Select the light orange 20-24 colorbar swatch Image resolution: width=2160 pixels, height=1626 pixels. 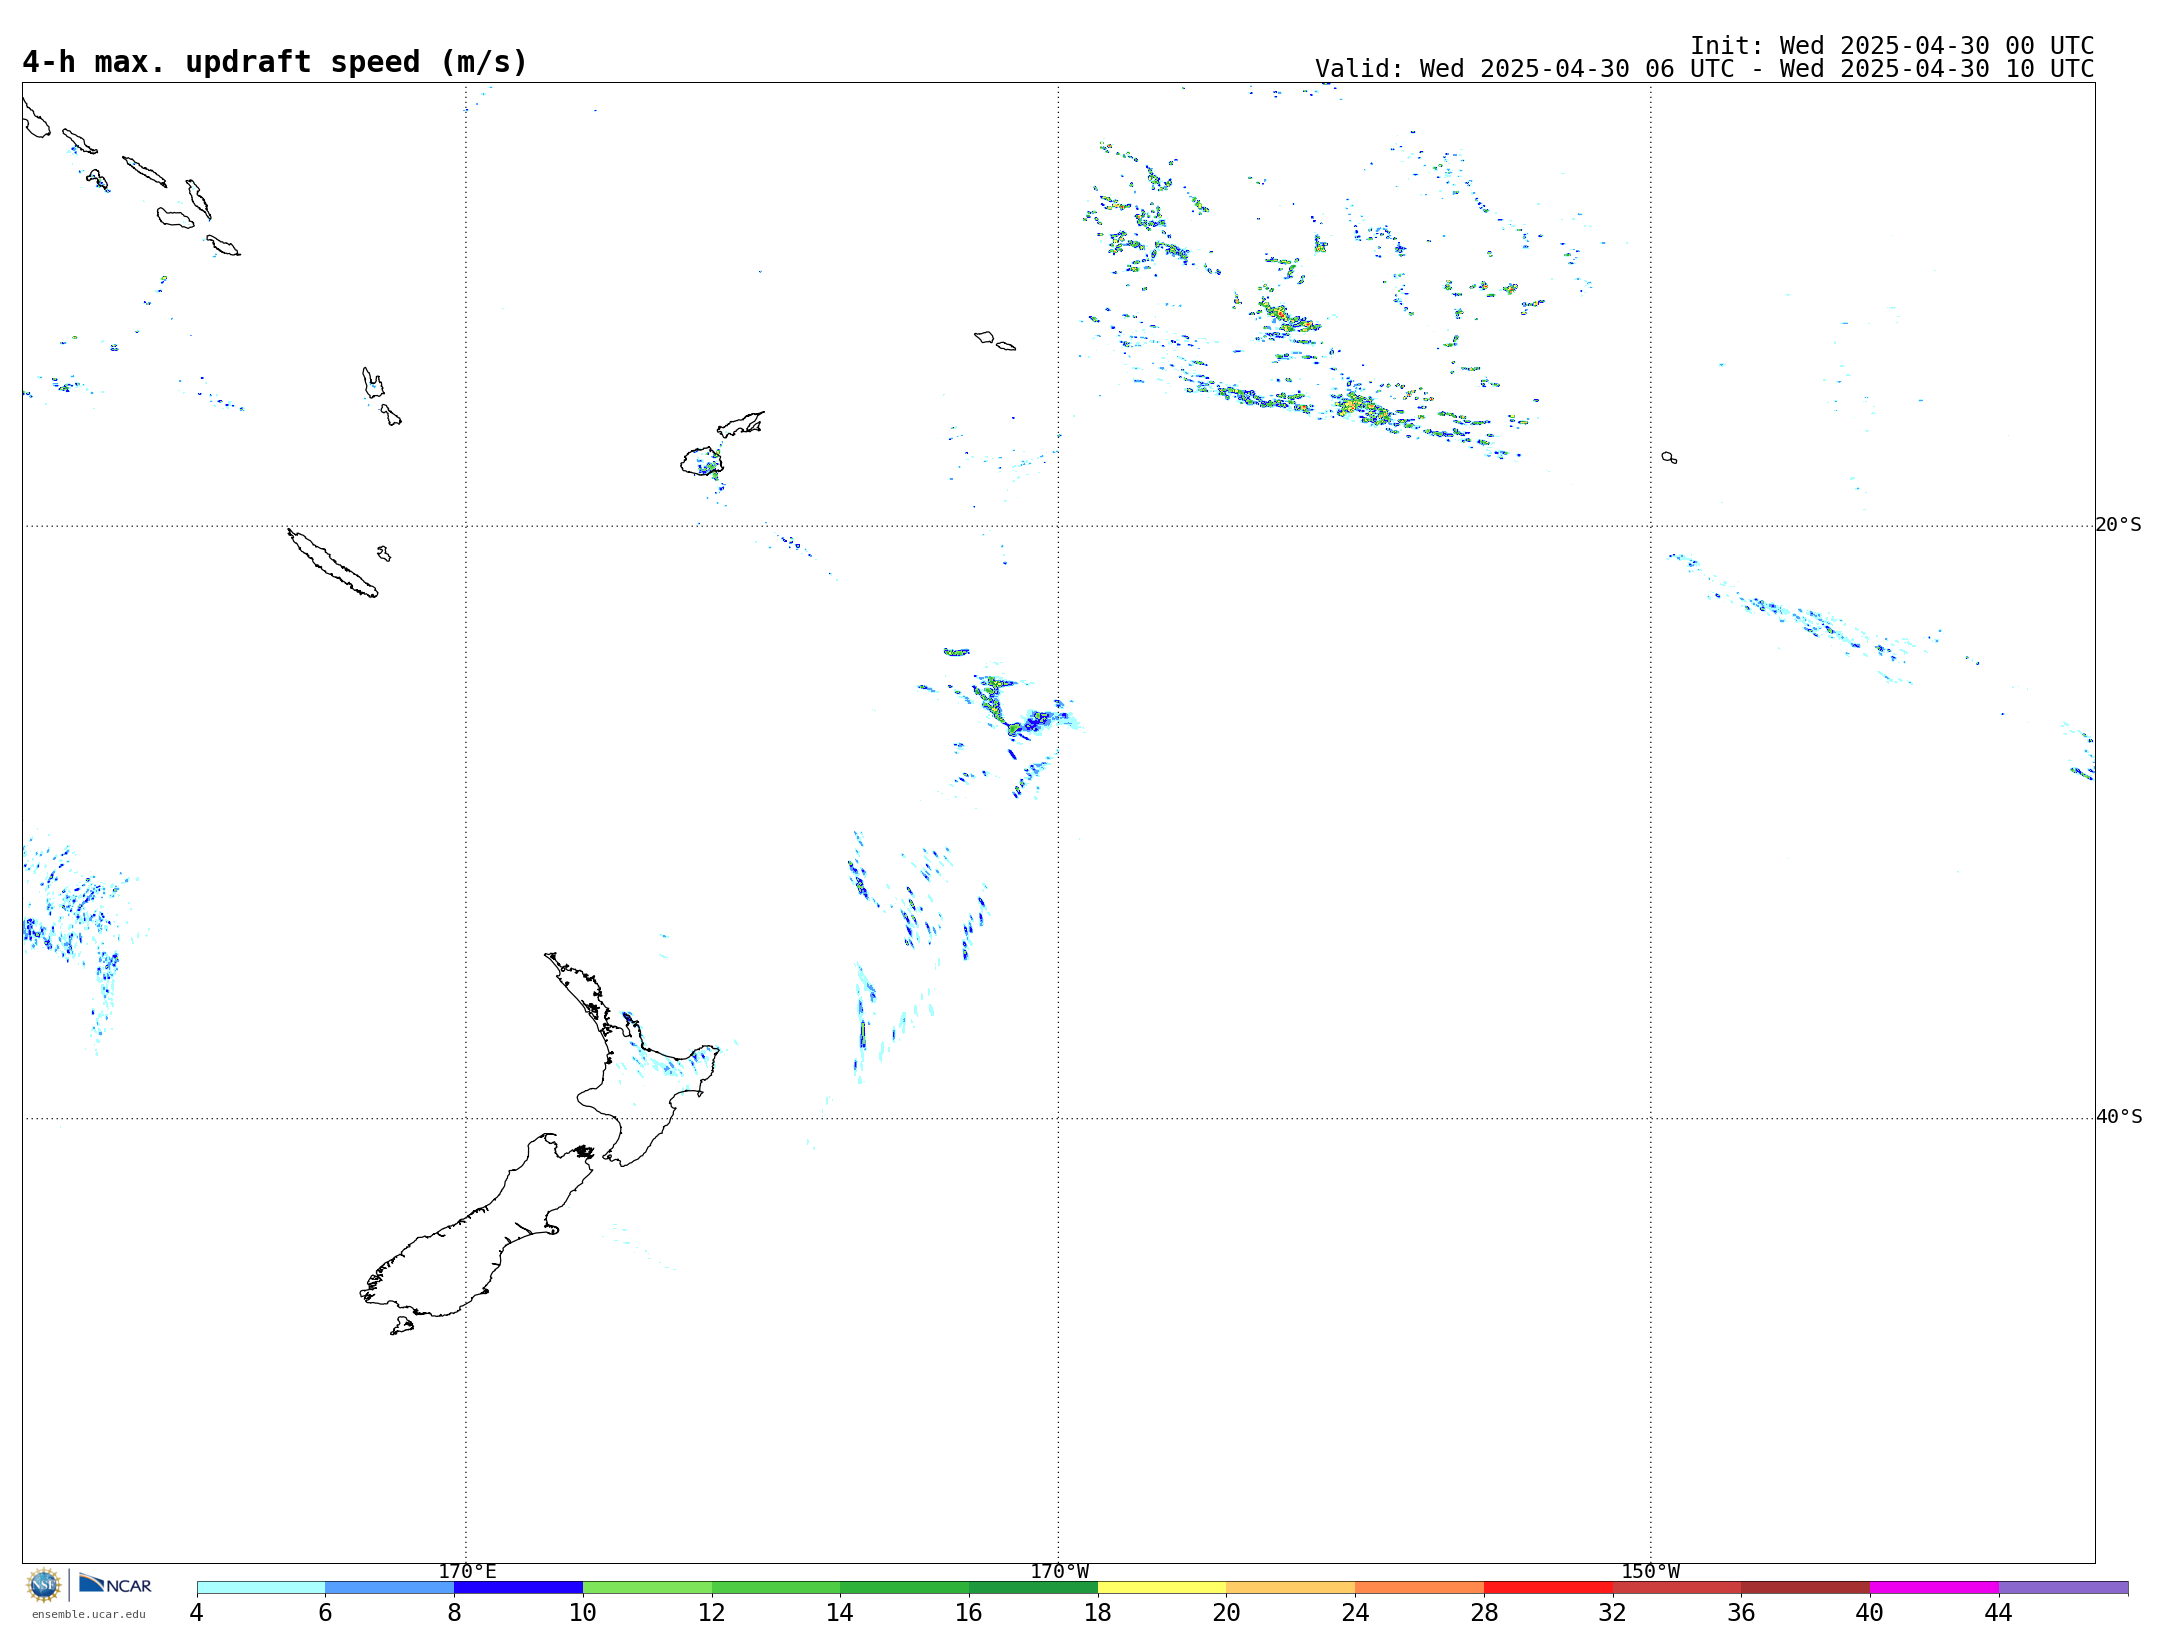[1291, 1588]
